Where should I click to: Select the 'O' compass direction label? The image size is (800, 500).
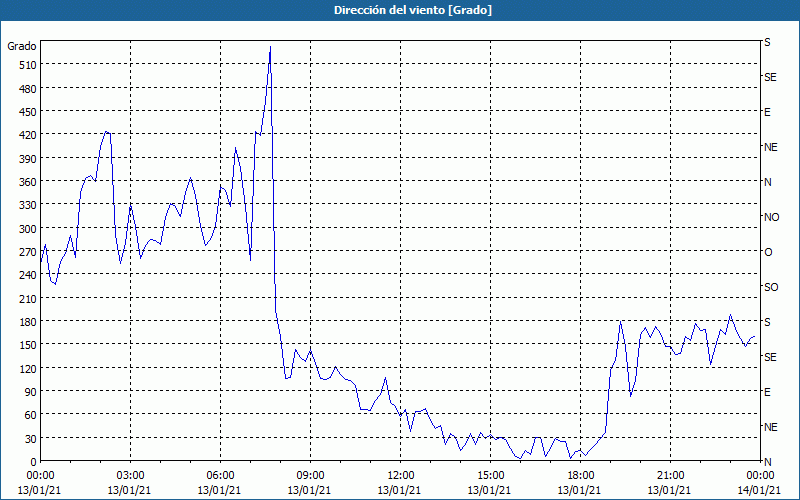coord(768,252)
